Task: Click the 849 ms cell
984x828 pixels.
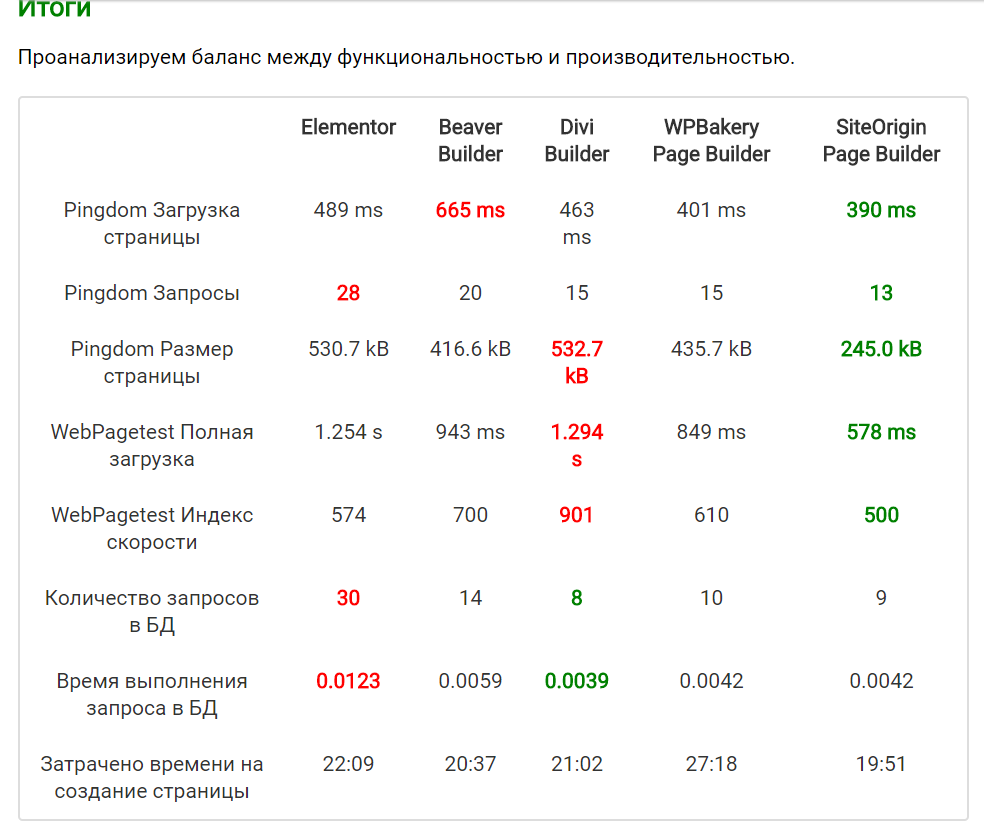Action: pos(711,432)
